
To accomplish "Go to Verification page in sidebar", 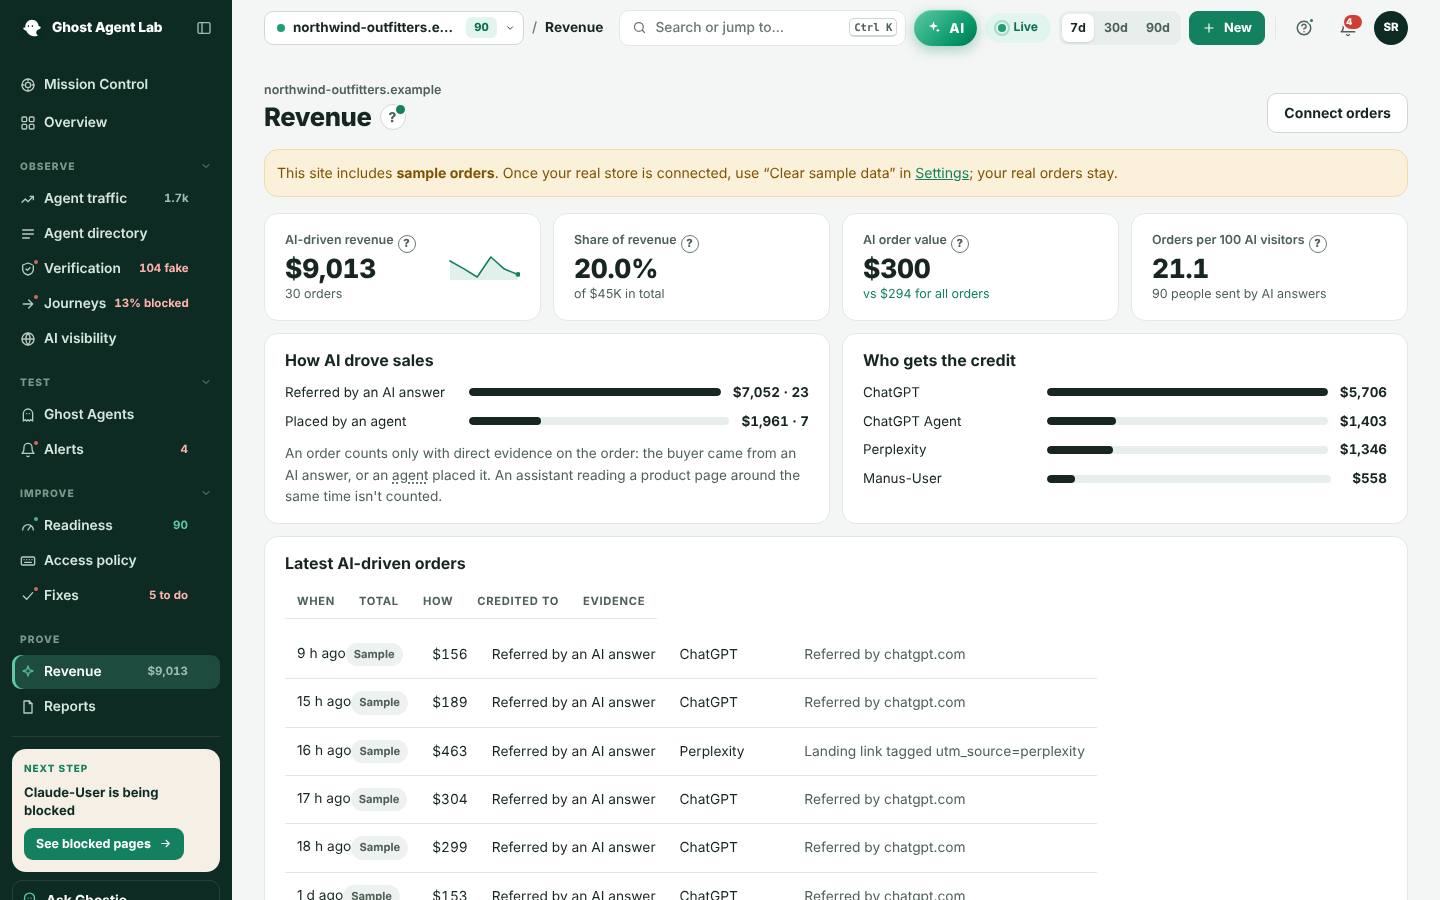I will [x=116, y=268].
